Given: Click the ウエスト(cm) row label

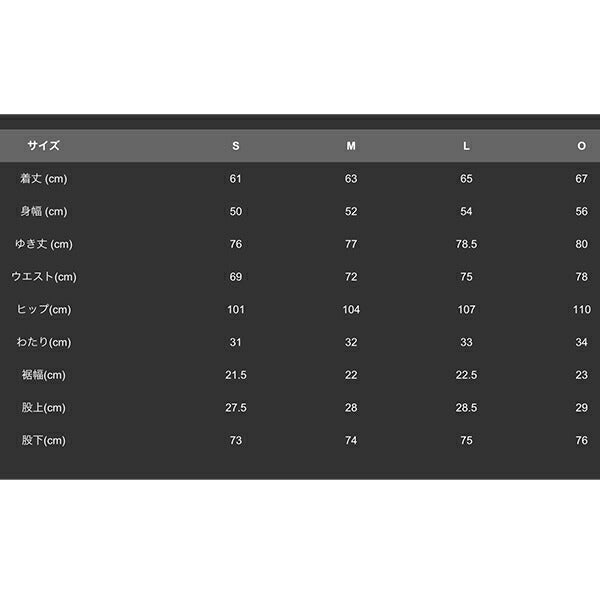Looking at the screenshot, I should pos(44,277).
